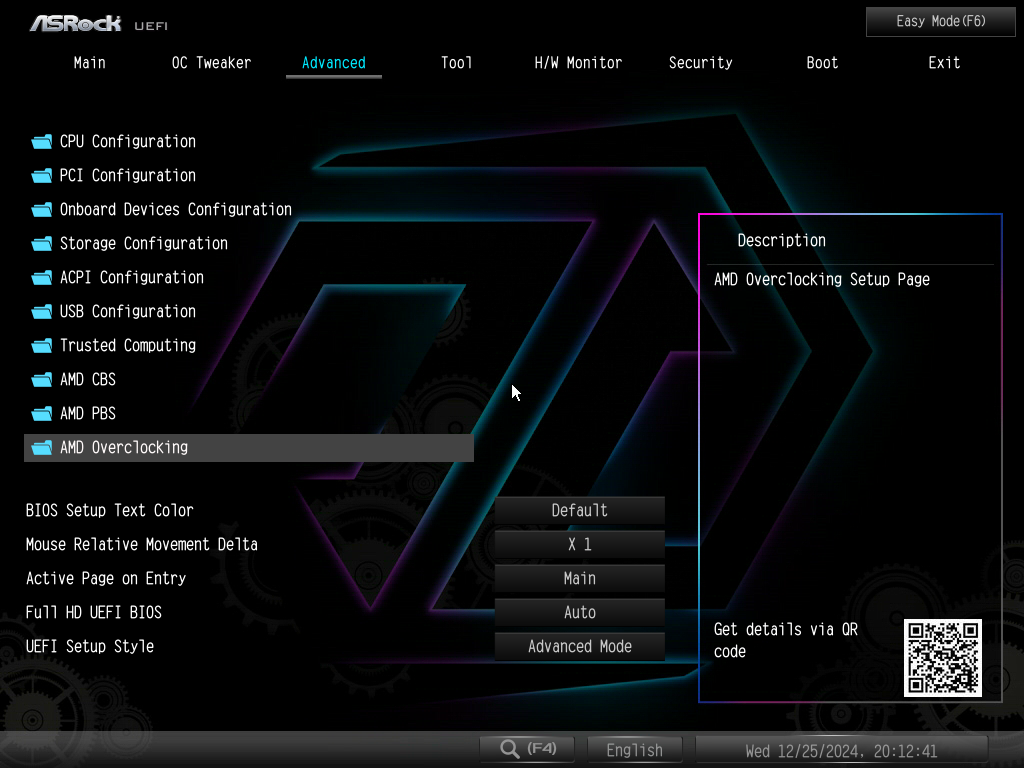The image size is (1024, 768).
Task: Open the Exit tab
Action: tap(944, 63)
